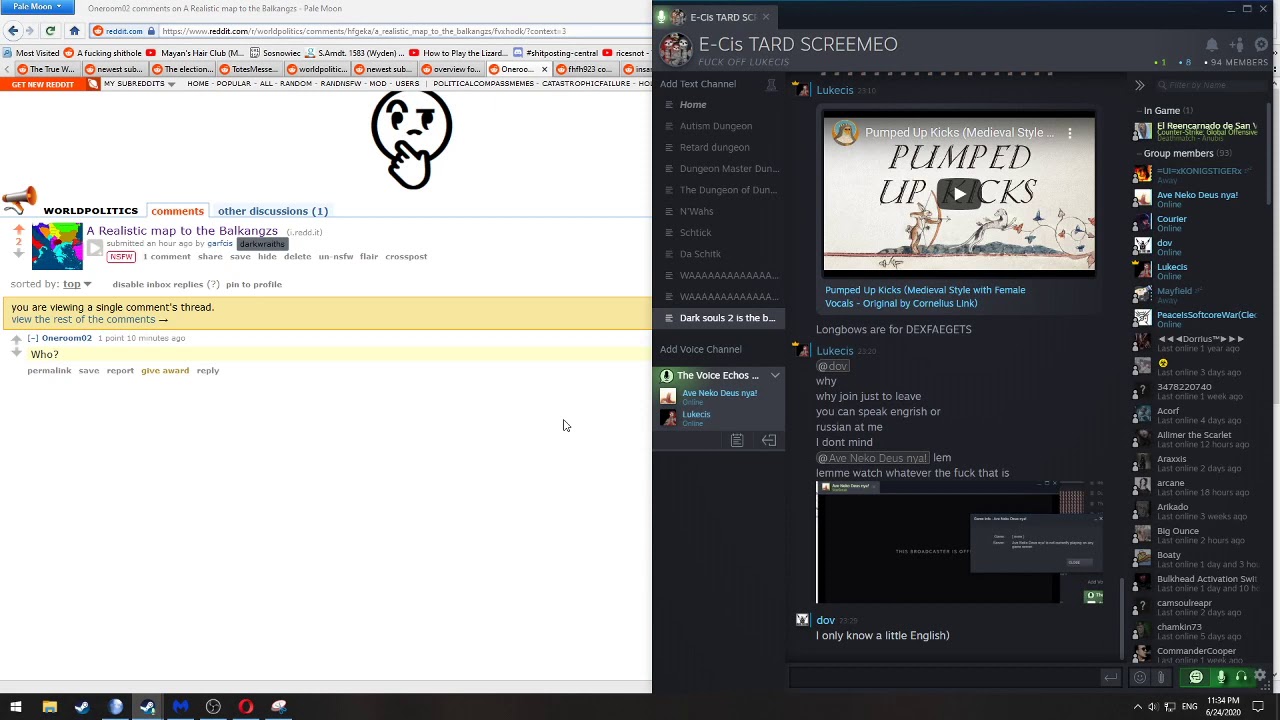Open voice channel text chat icon
Viewport: 1280px width, 720px height.
tap(737, 441)
